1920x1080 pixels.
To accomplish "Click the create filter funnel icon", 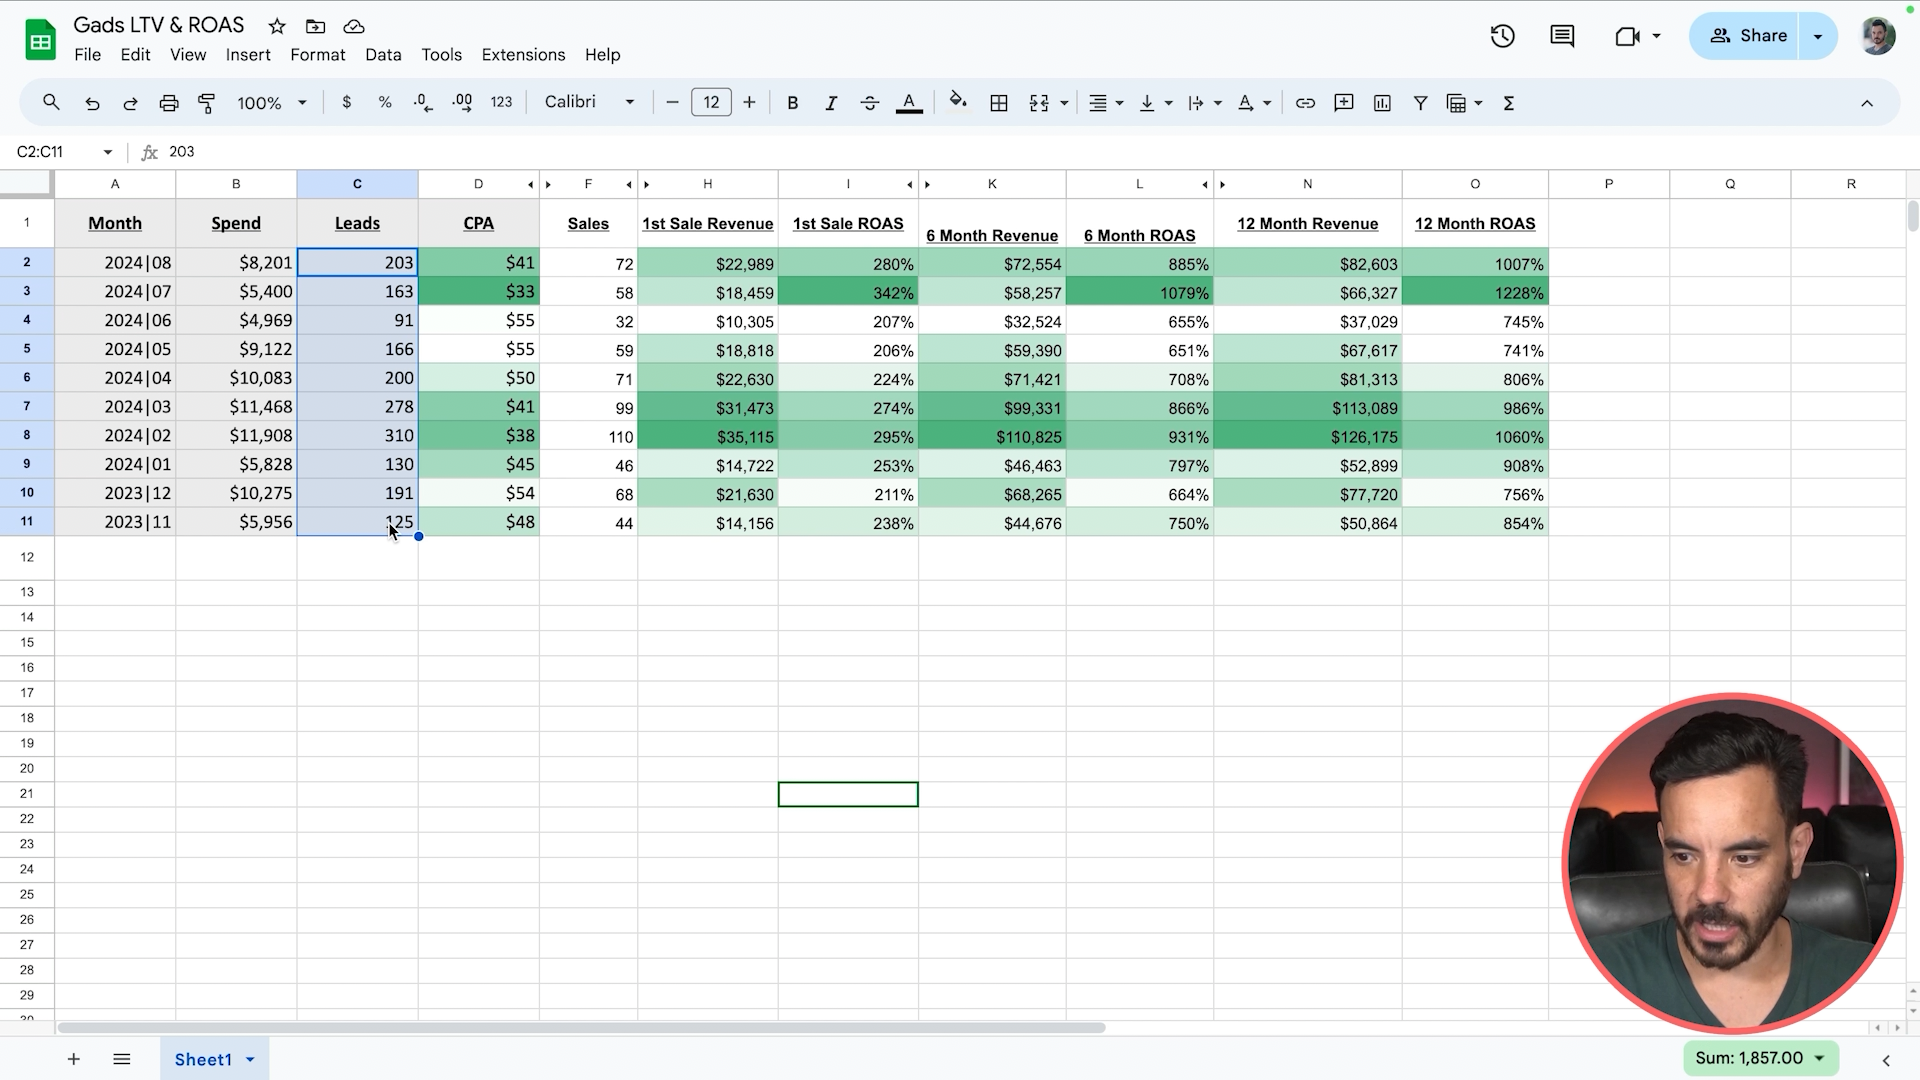I will pos(1420,103).
